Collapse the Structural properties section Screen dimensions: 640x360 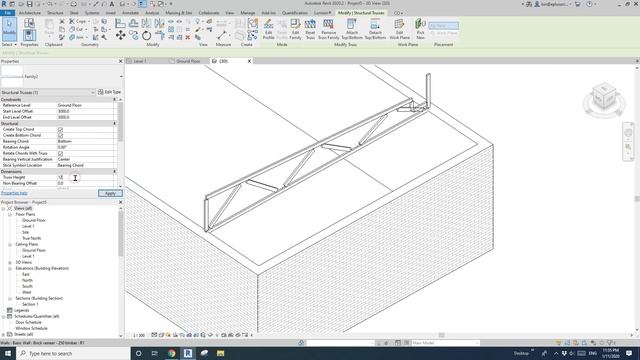(114, 123)
